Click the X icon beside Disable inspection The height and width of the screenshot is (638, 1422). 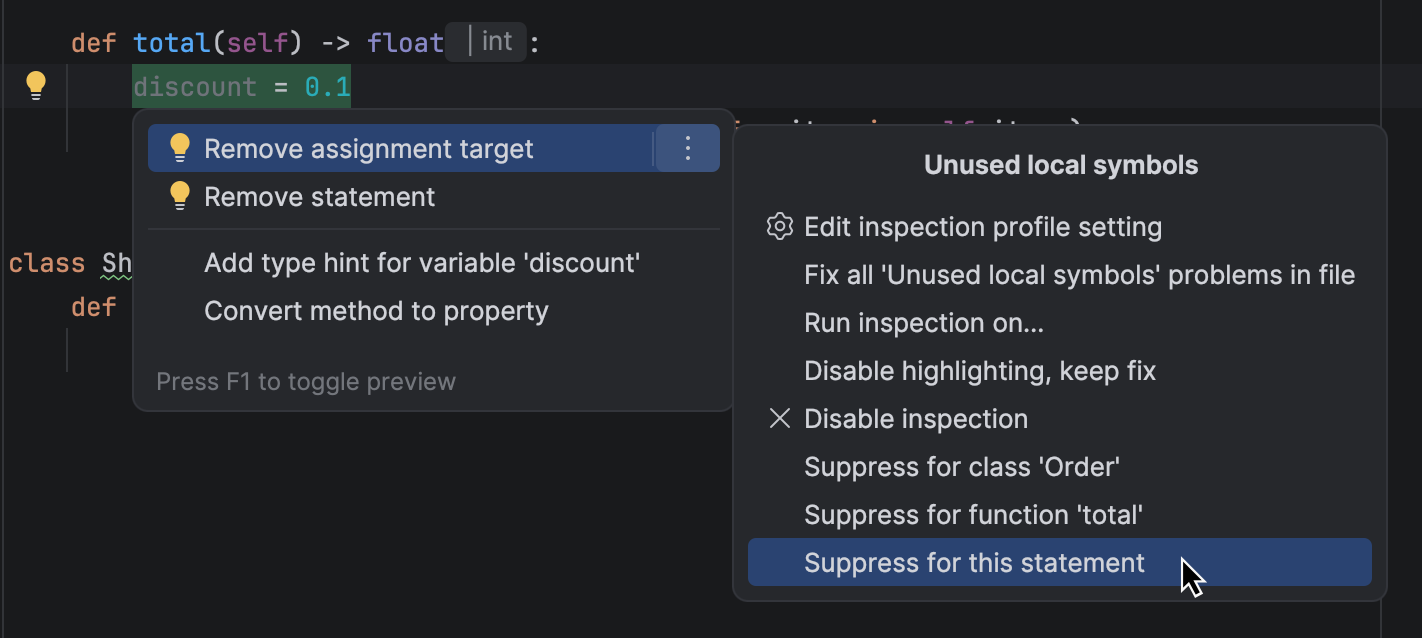point(779,419)
